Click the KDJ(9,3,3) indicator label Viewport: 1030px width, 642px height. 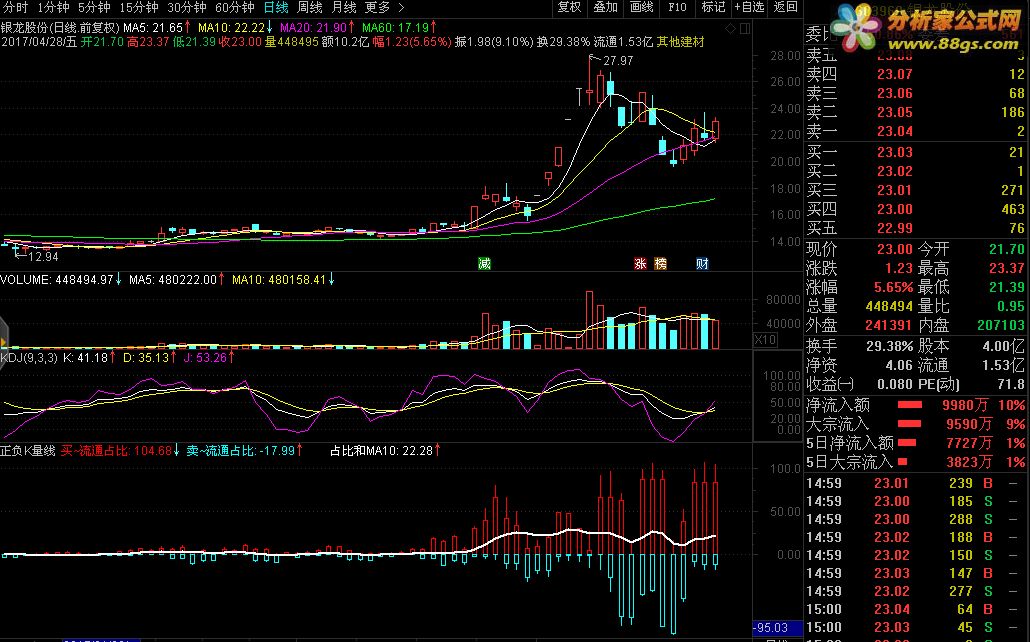coord(29,358)
